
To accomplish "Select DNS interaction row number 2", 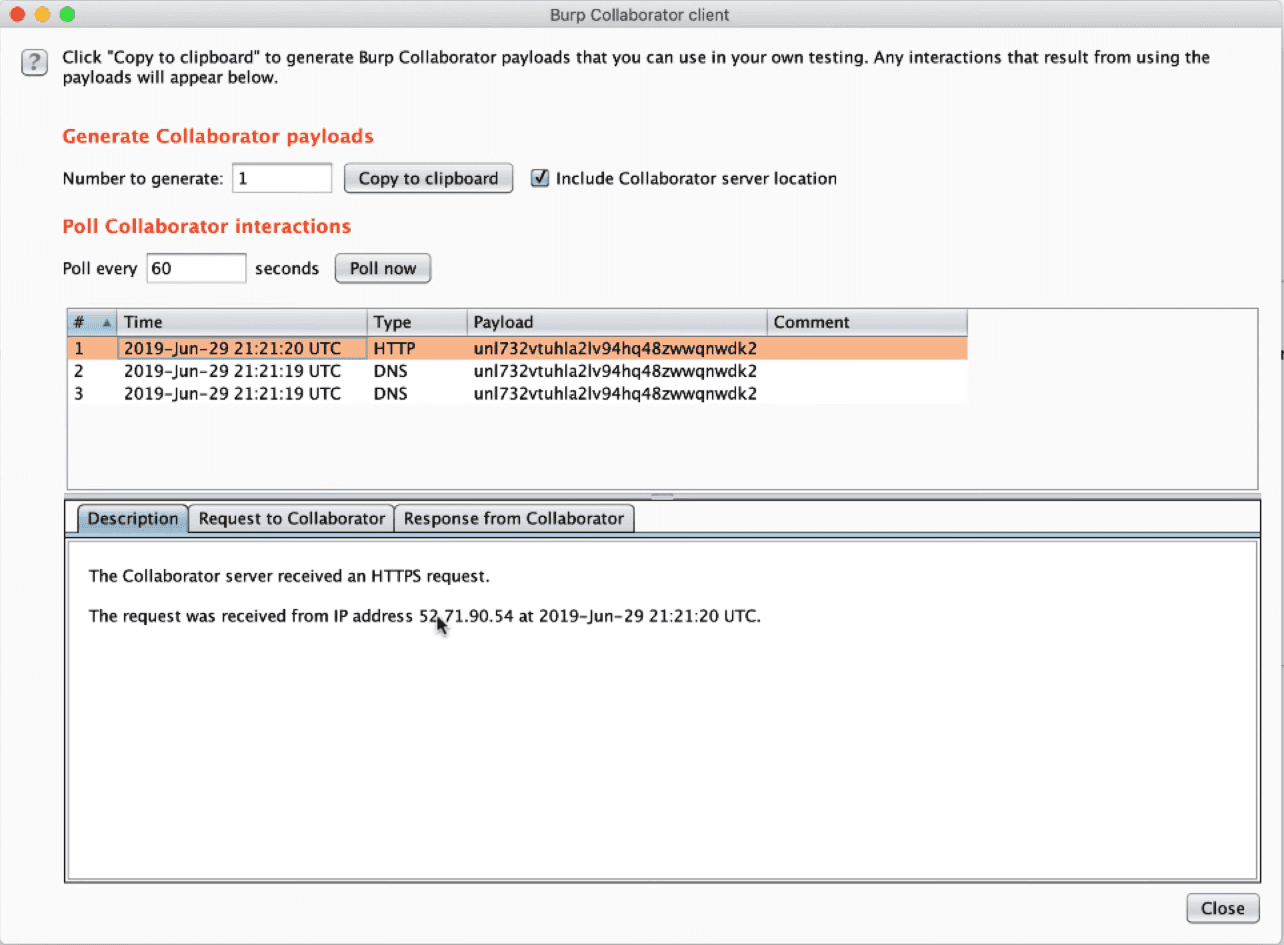I will click(x=400, y=371).
